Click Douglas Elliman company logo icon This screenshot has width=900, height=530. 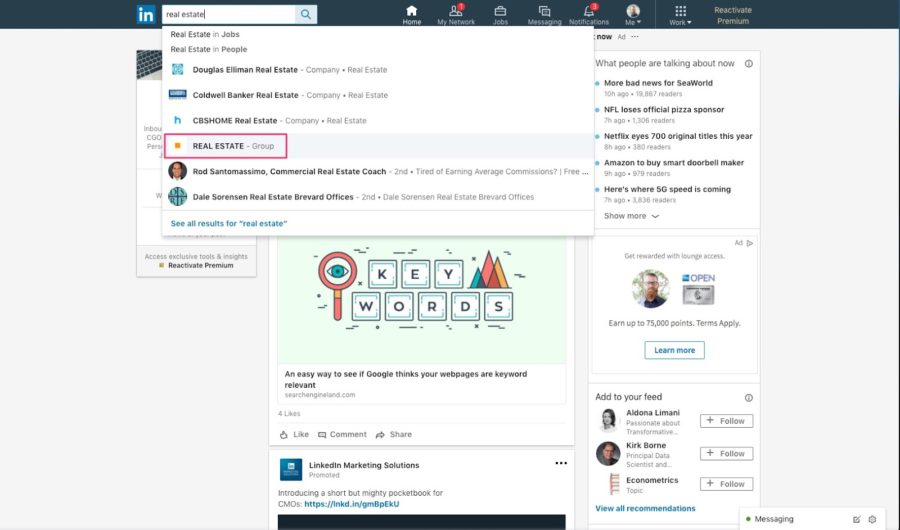click(177, 69)
